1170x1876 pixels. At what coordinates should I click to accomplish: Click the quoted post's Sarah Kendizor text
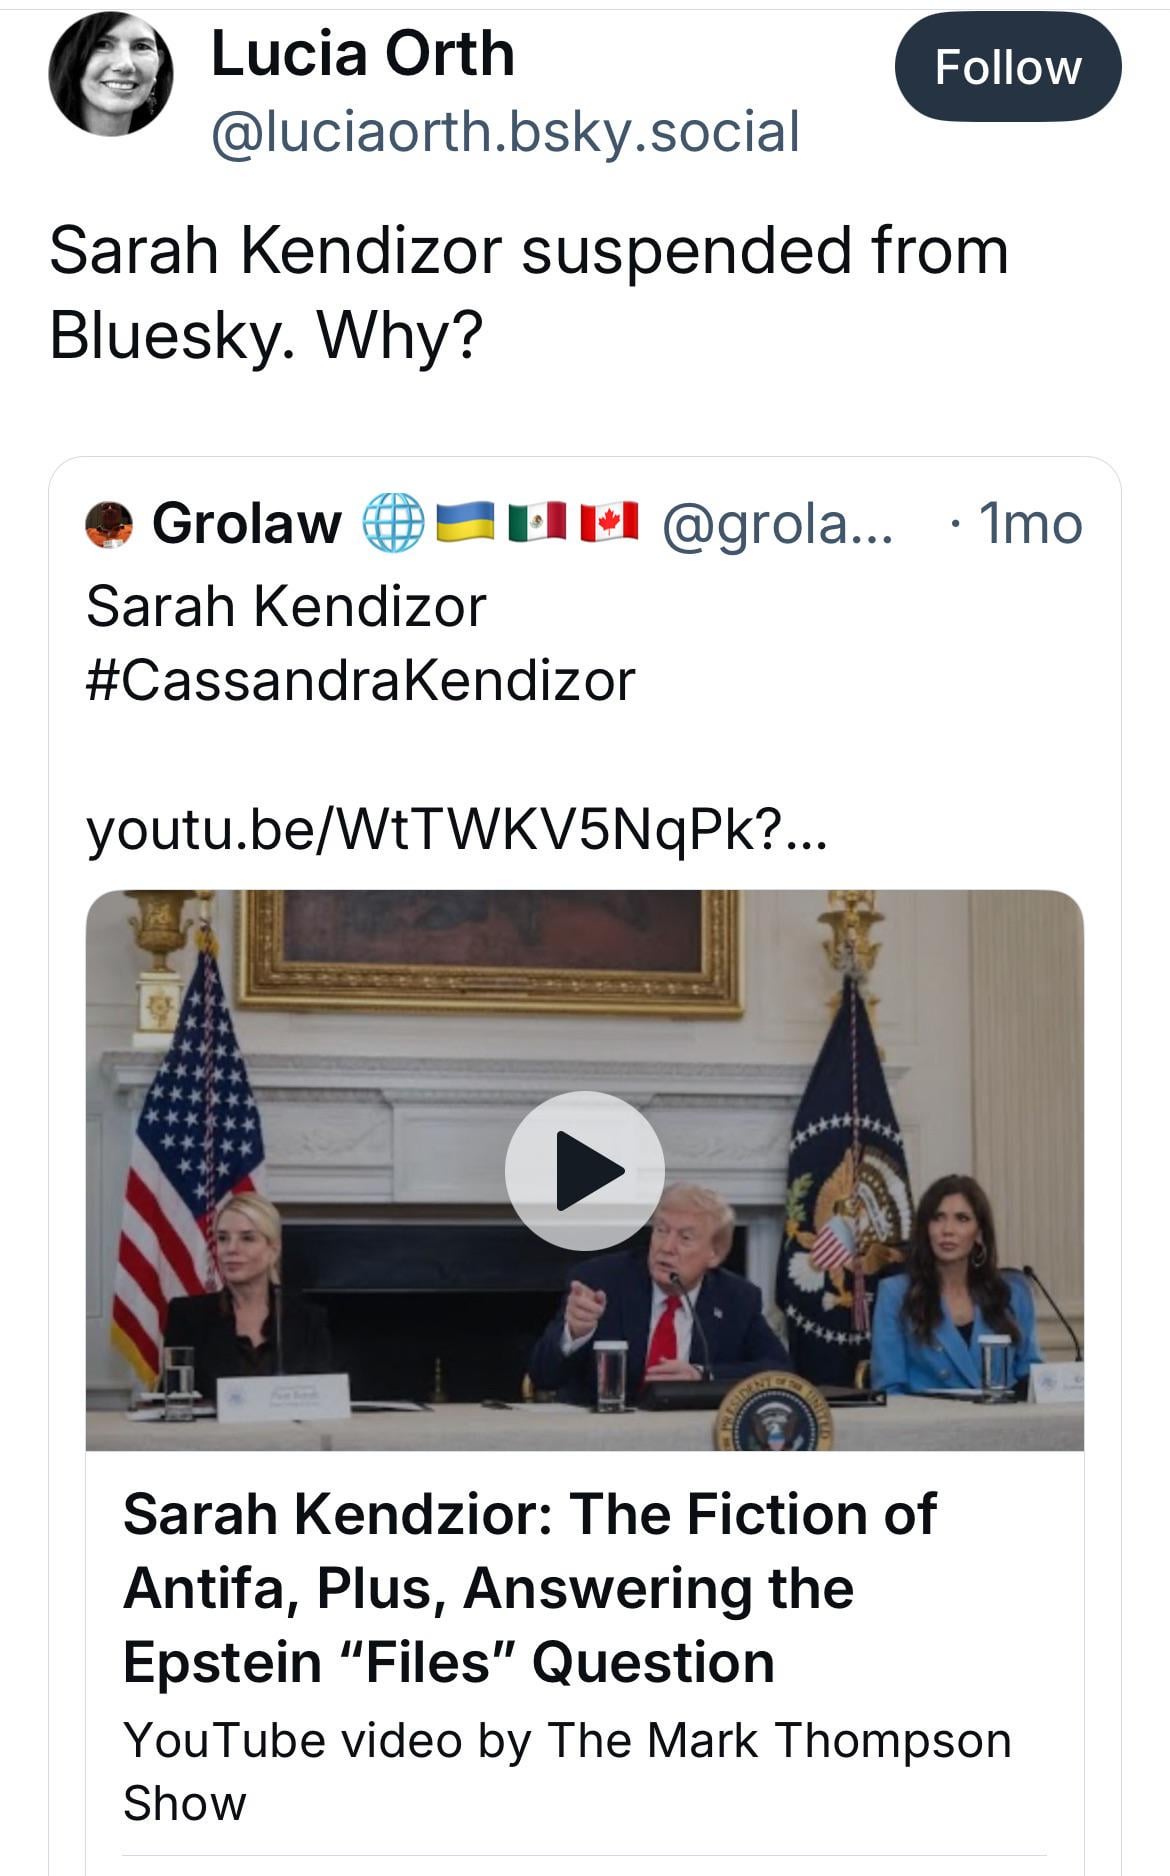286,606
